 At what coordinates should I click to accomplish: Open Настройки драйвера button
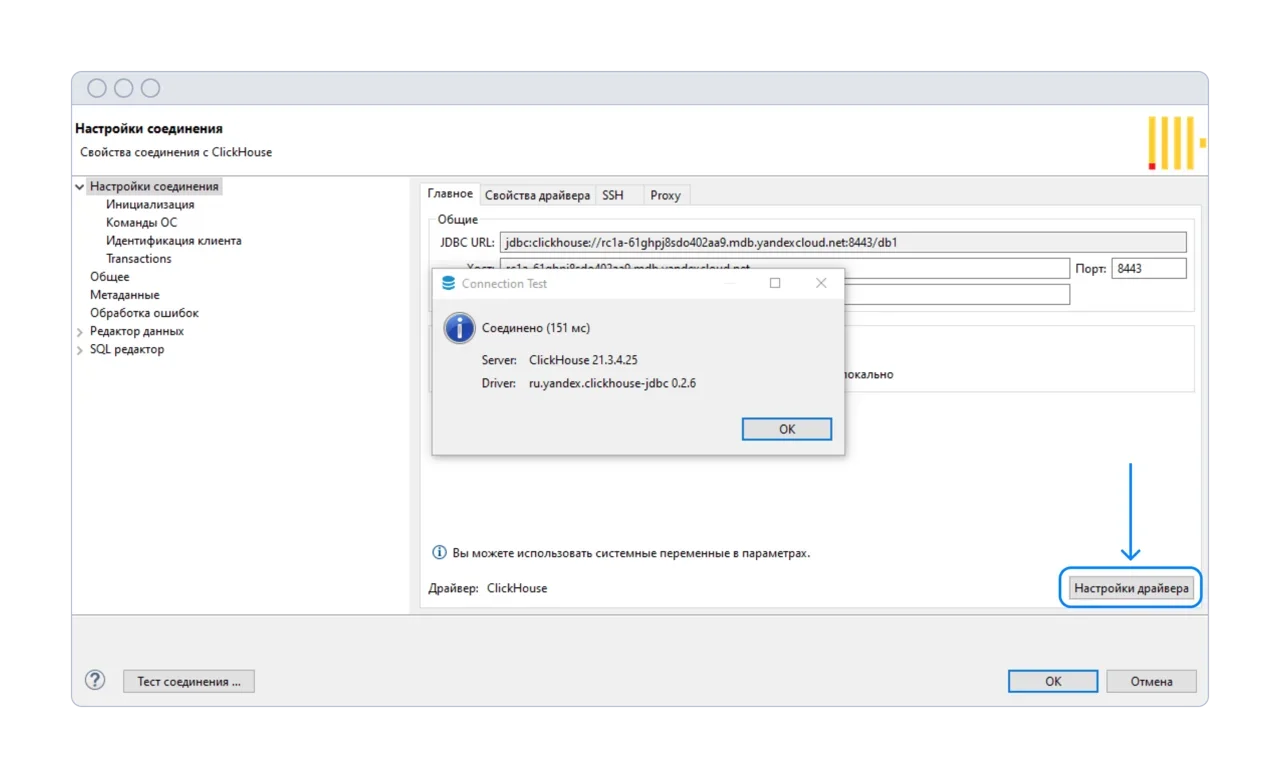(x=1131, y=588)
